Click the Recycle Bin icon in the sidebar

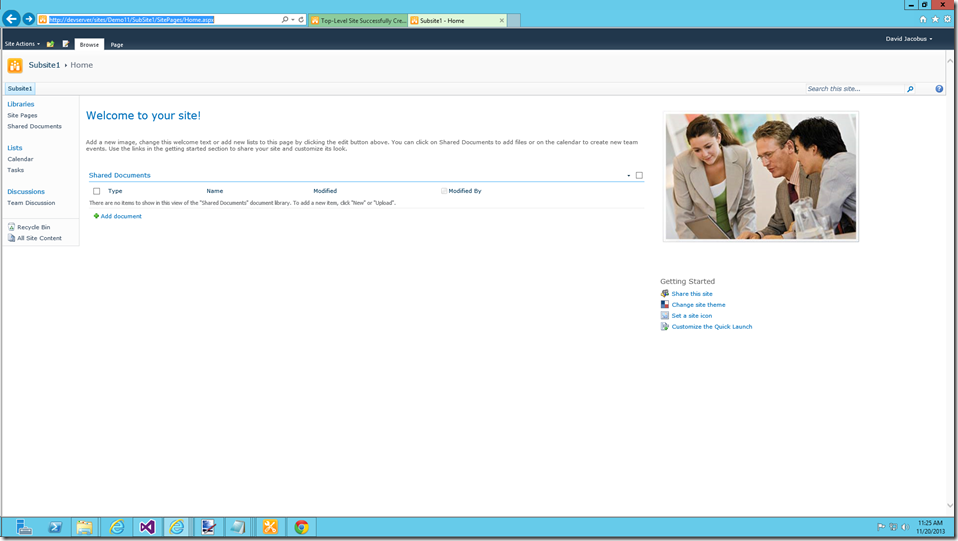tap(11, 227)
